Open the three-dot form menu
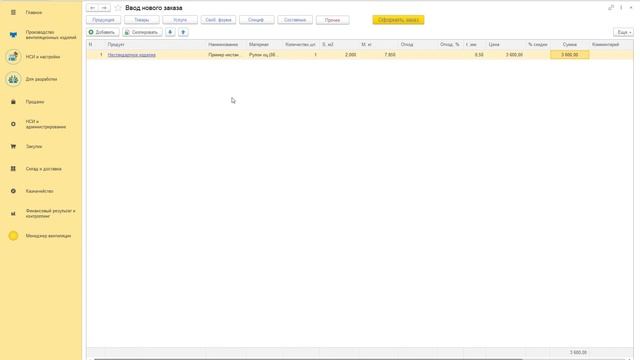 (x=621, y=8)
